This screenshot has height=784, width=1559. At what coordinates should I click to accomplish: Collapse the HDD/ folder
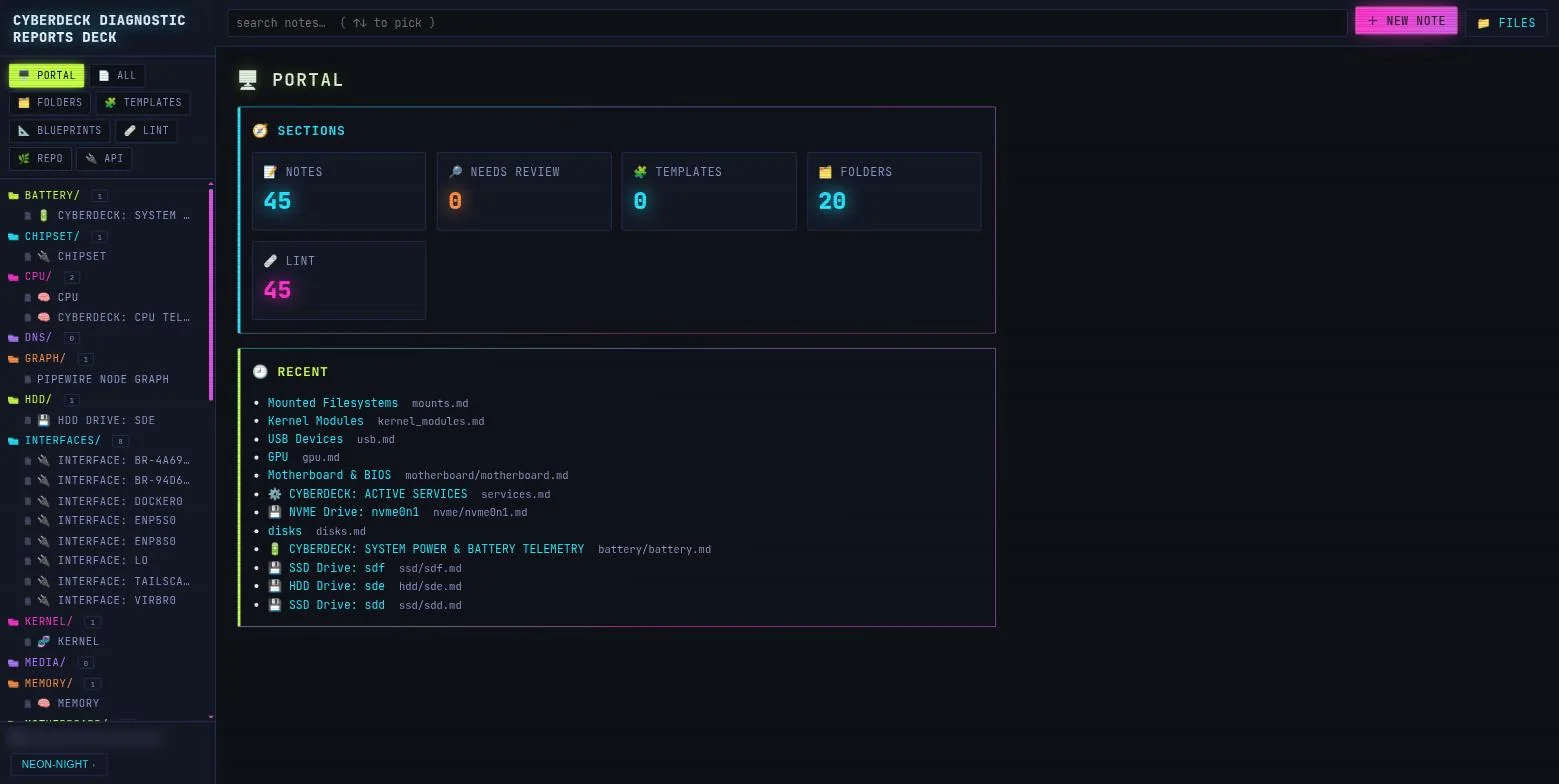click(x=38, y=400)
